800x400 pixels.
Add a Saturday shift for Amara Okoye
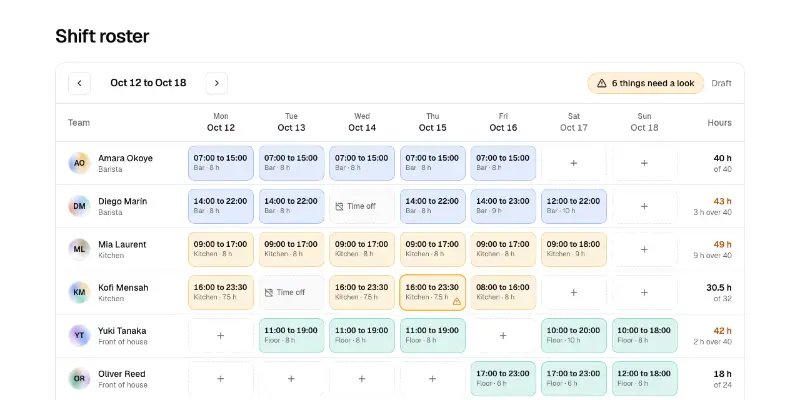(573, 163)
